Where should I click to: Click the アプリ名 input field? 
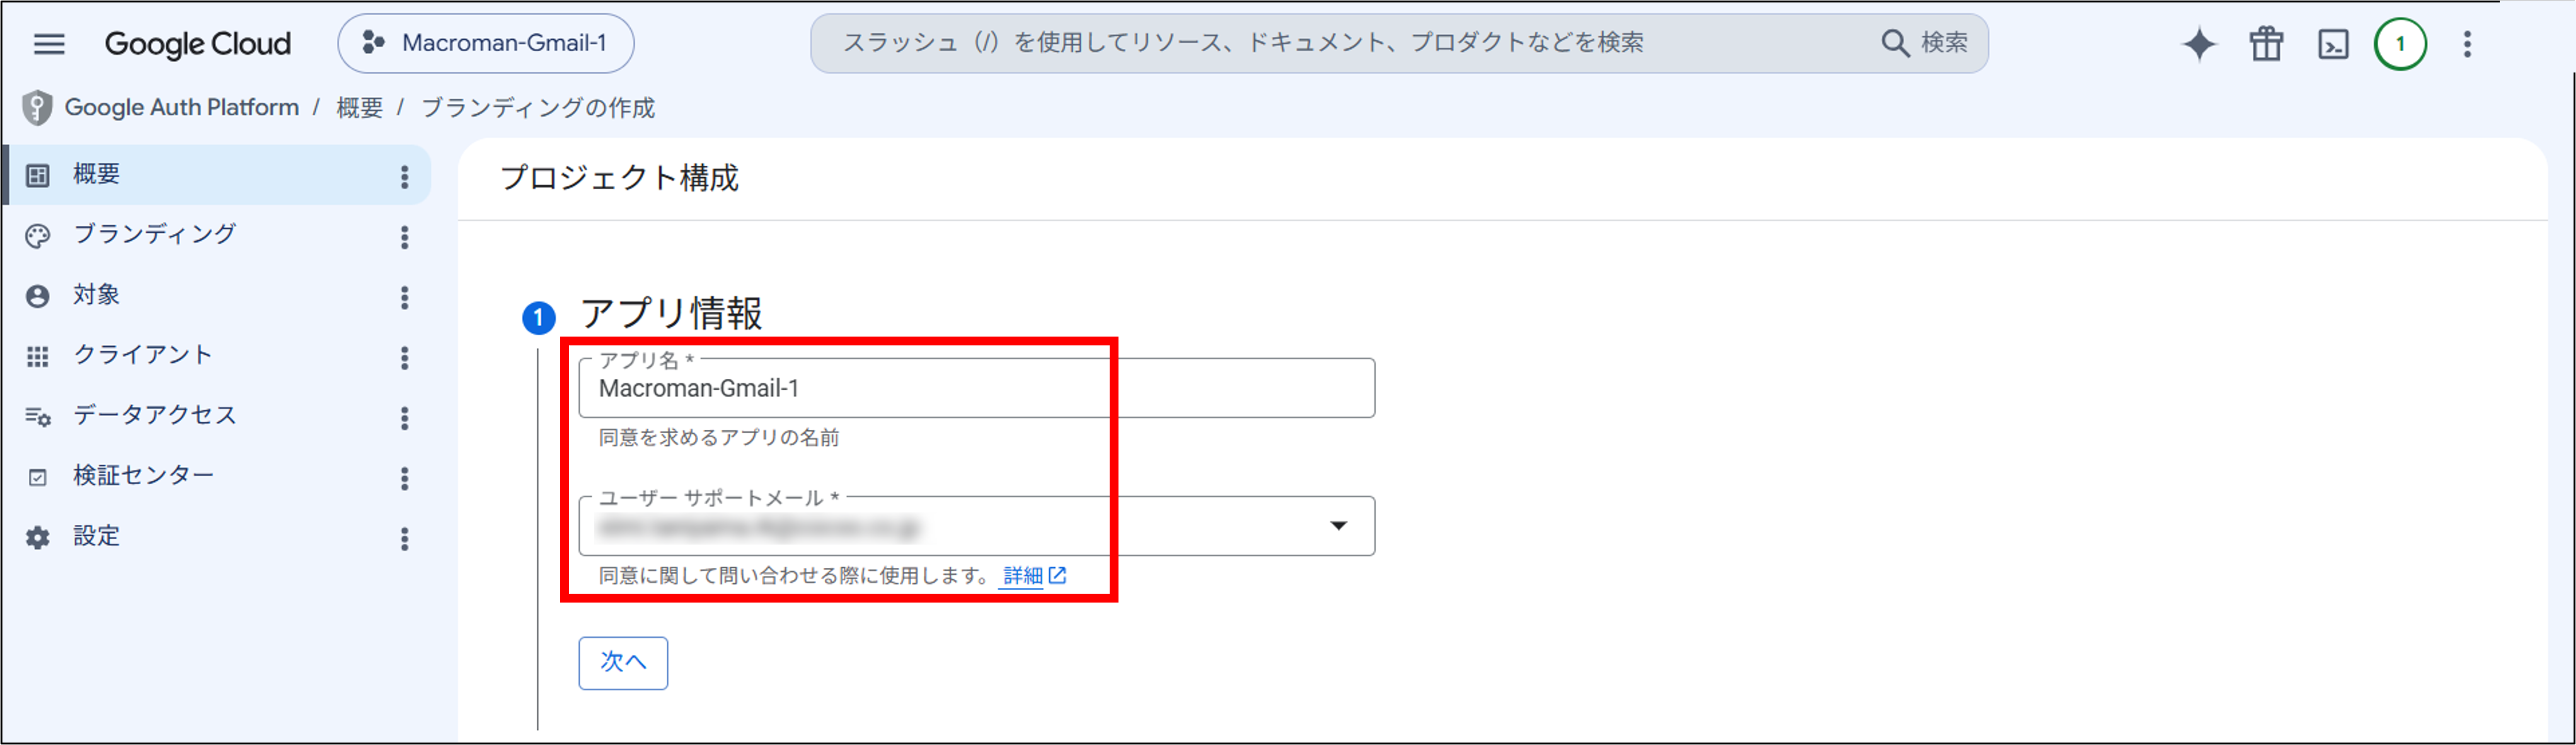tap(976, 388)
